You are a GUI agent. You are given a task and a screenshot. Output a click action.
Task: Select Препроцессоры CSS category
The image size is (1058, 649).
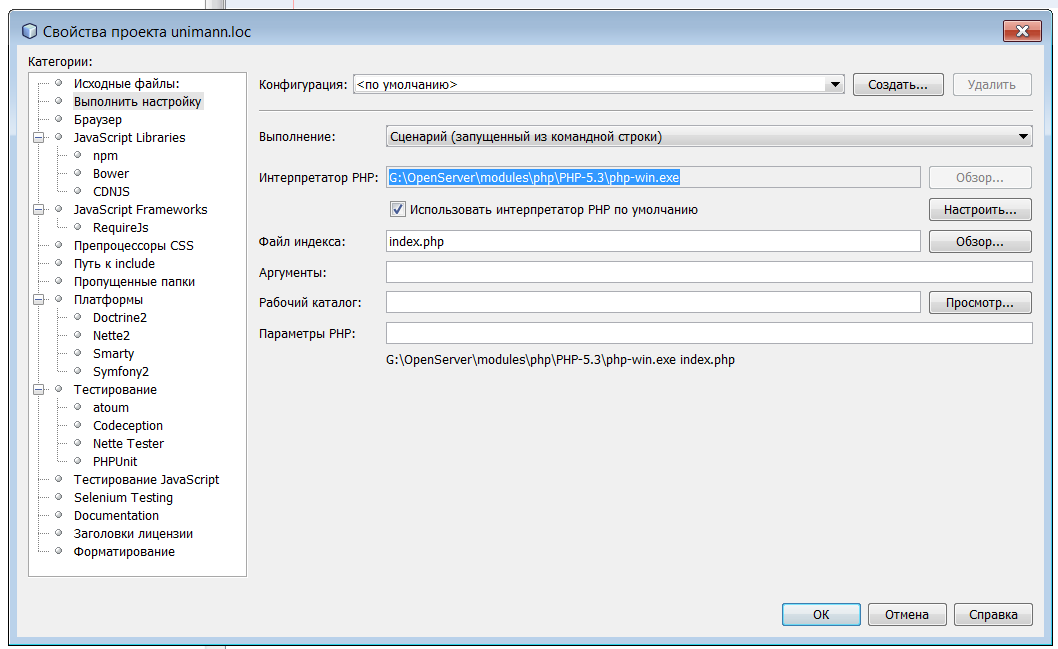tap(133, 246)
